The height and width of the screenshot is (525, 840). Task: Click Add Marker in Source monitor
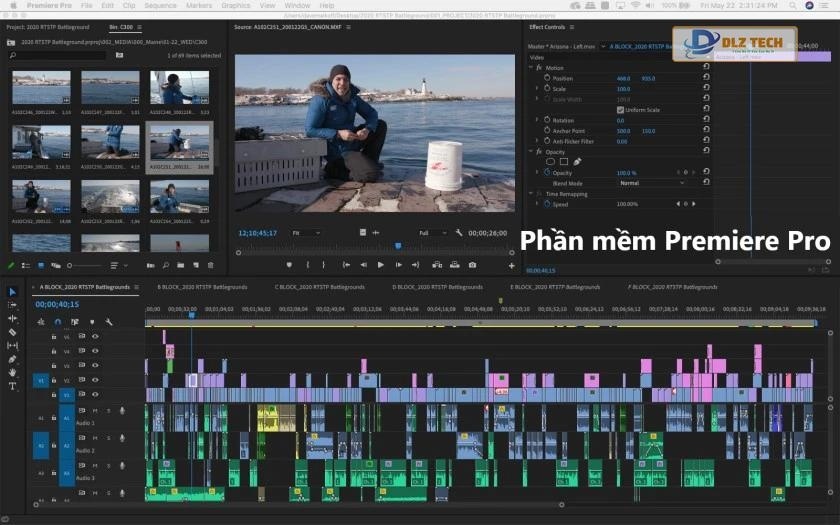[x=289, y=265]
